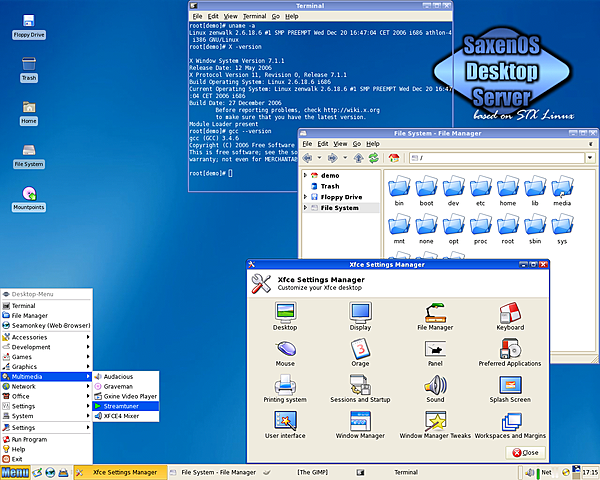
Task: Reload the folder in File Manager
Action: (373, 158)
